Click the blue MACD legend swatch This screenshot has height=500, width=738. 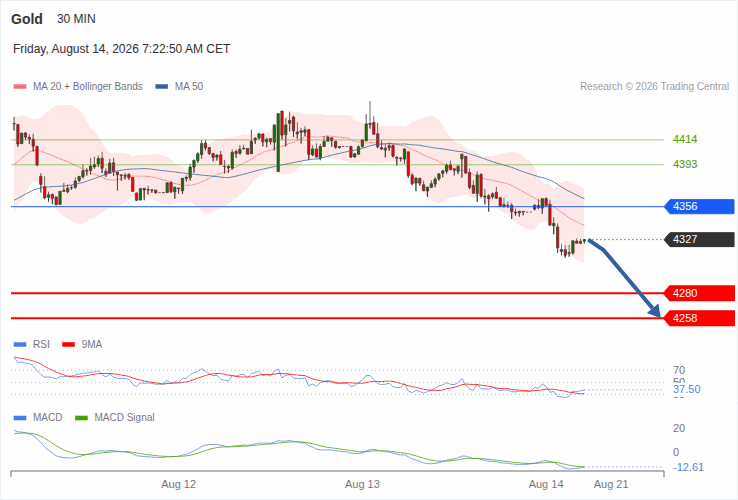(20, 418)
